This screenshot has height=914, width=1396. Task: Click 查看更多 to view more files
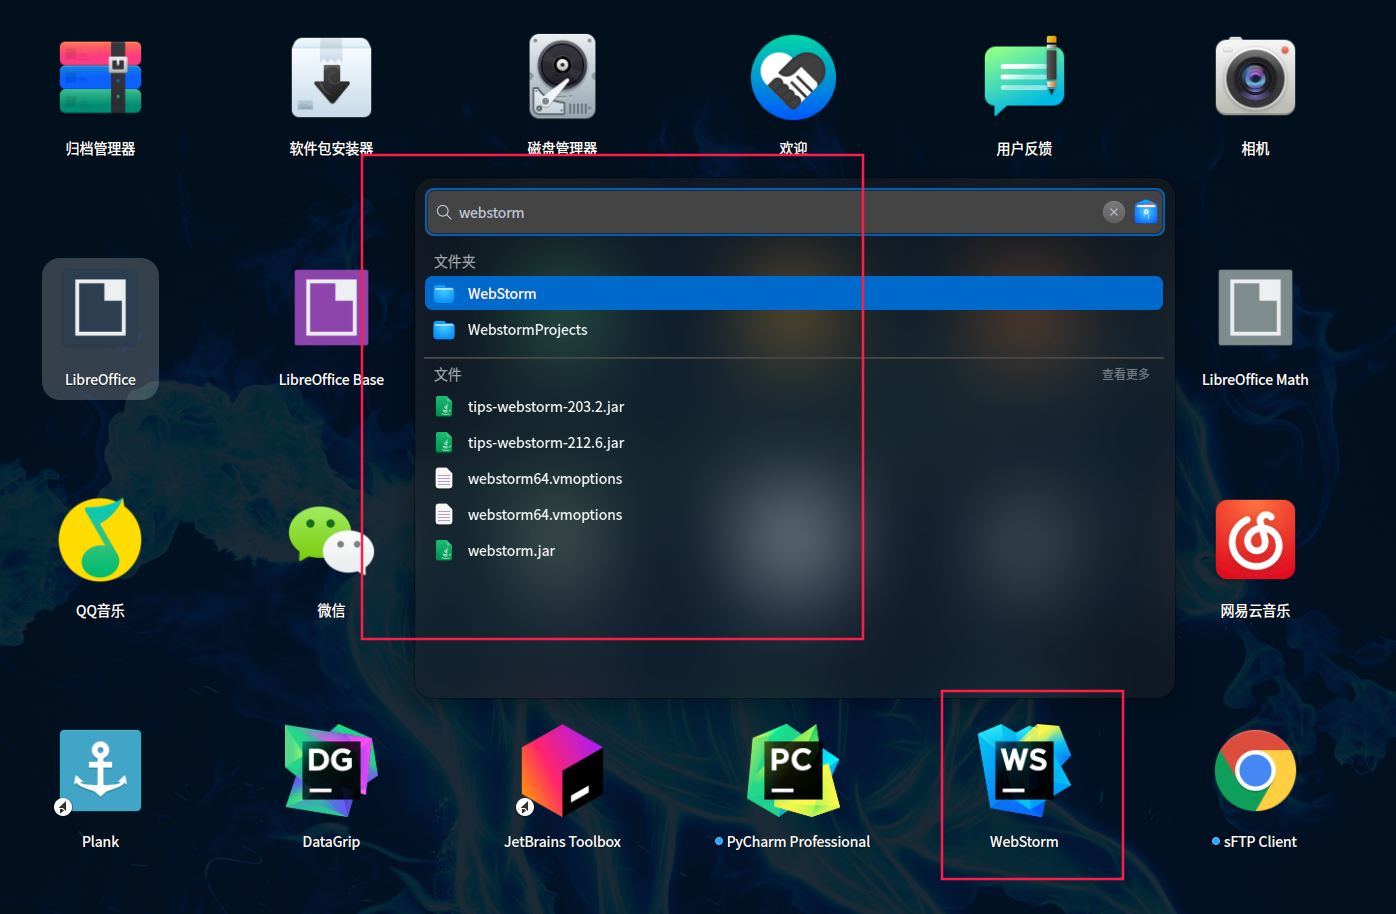(1125, 374)
